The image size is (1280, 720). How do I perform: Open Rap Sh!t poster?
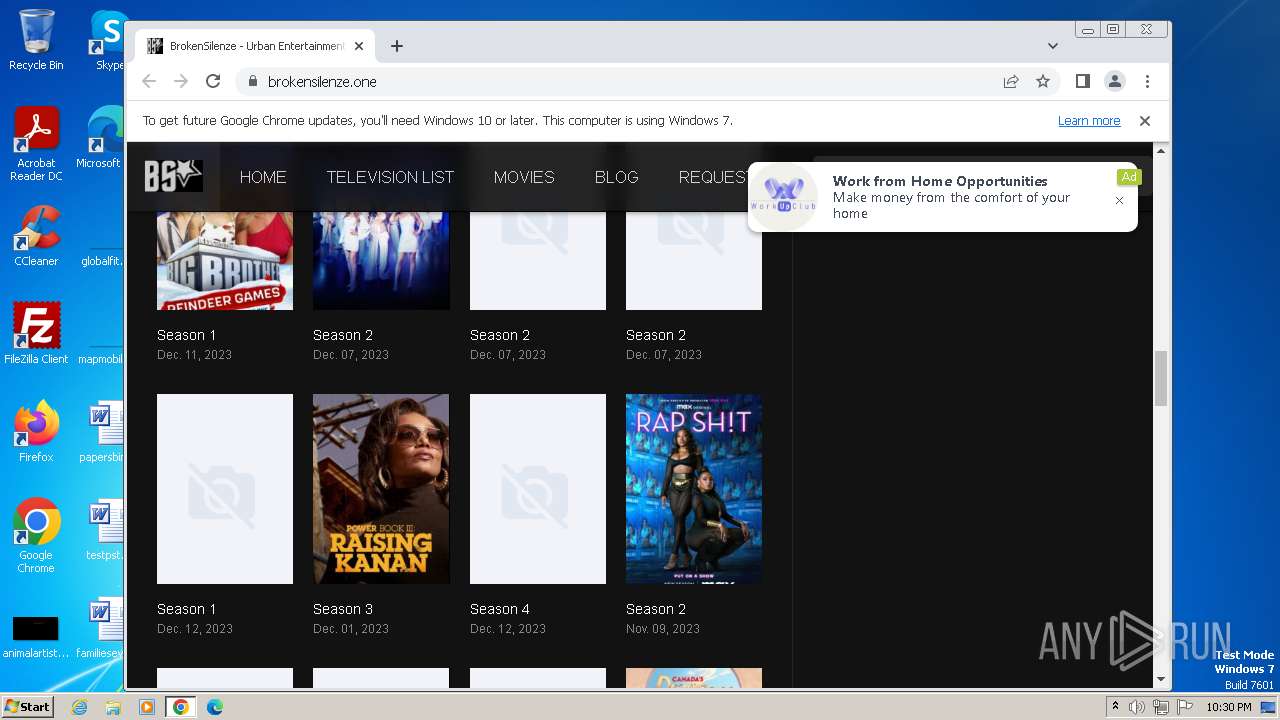pos(694,489)
